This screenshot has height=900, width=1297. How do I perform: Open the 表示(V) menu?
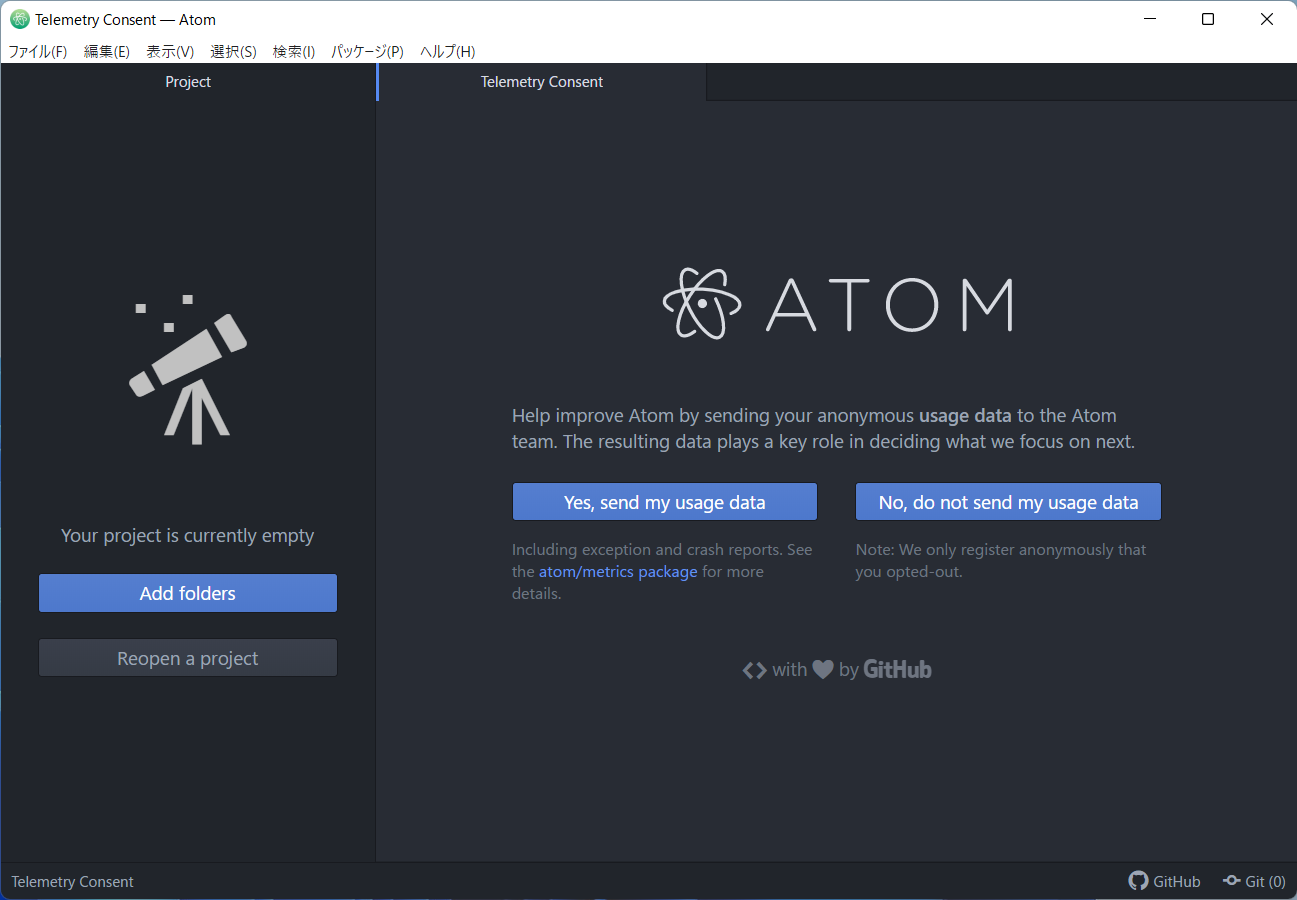(170, 51)
